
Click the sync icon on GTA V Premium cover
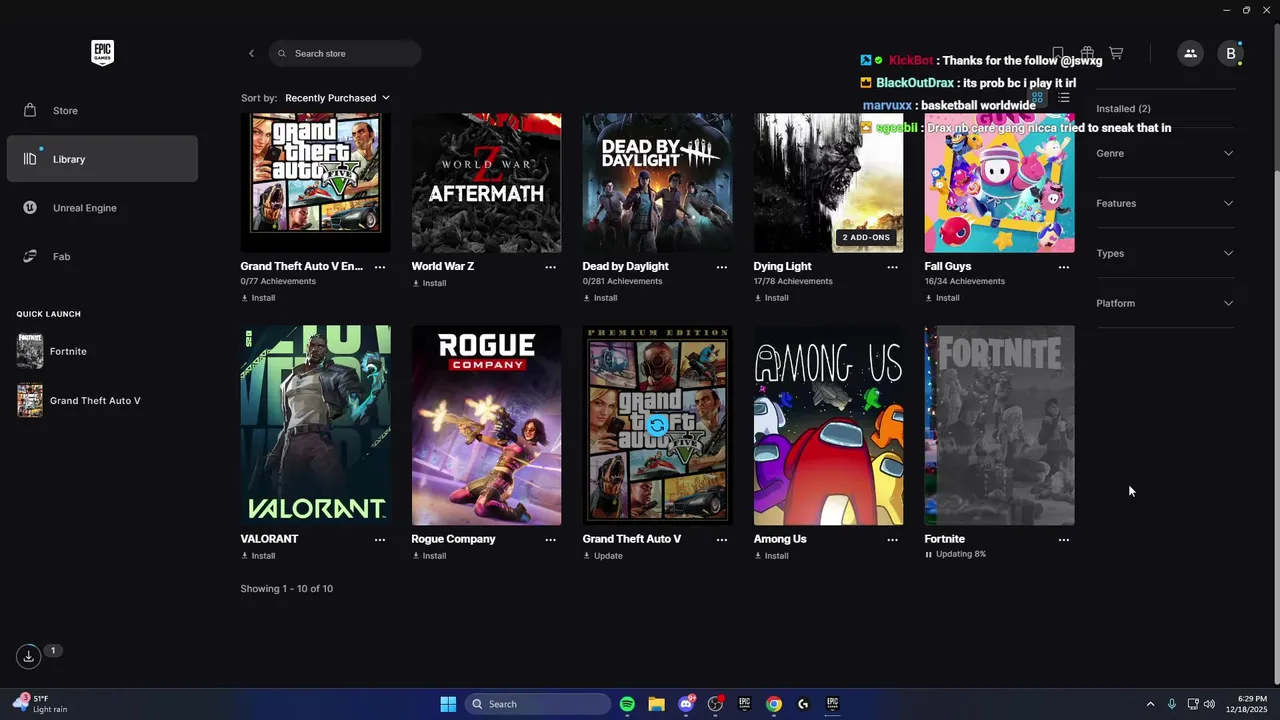[657, 425]
